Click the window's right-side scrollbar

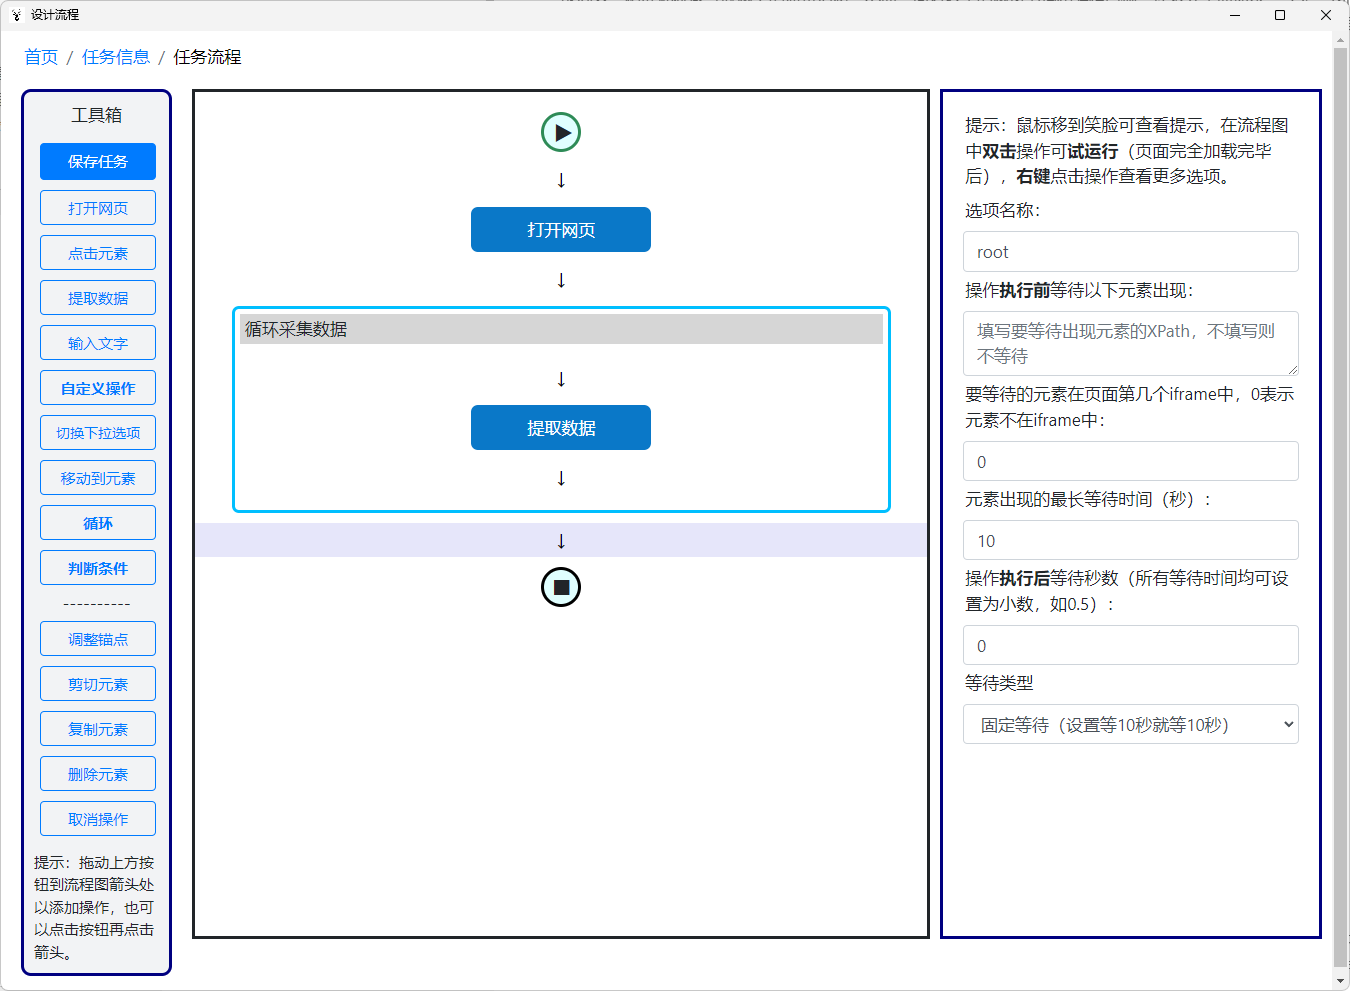pyautogui.click(x=1341, y=500)
